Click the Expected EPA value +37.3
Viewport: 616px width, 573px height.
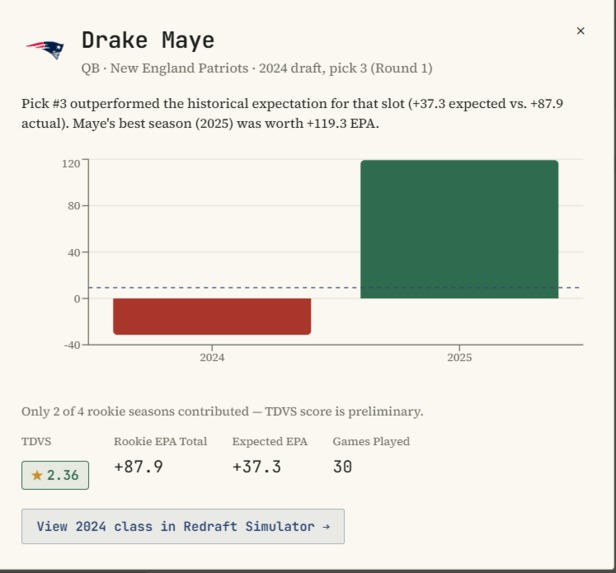click(257, 467)
